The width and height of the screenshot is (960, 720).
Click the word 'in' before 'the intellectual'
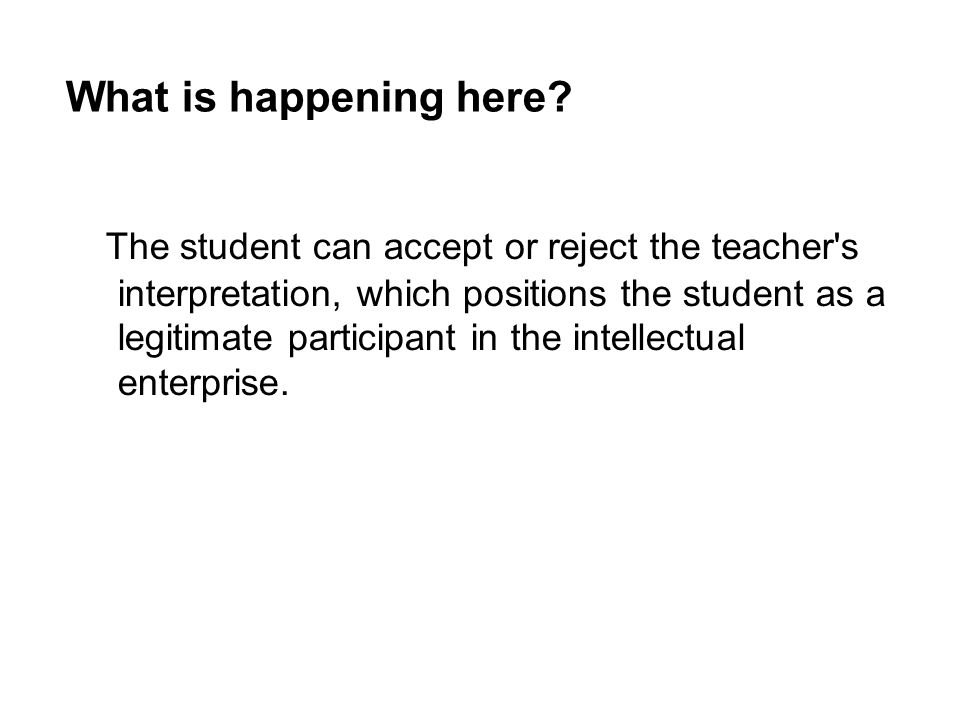[x=484, y=337]
